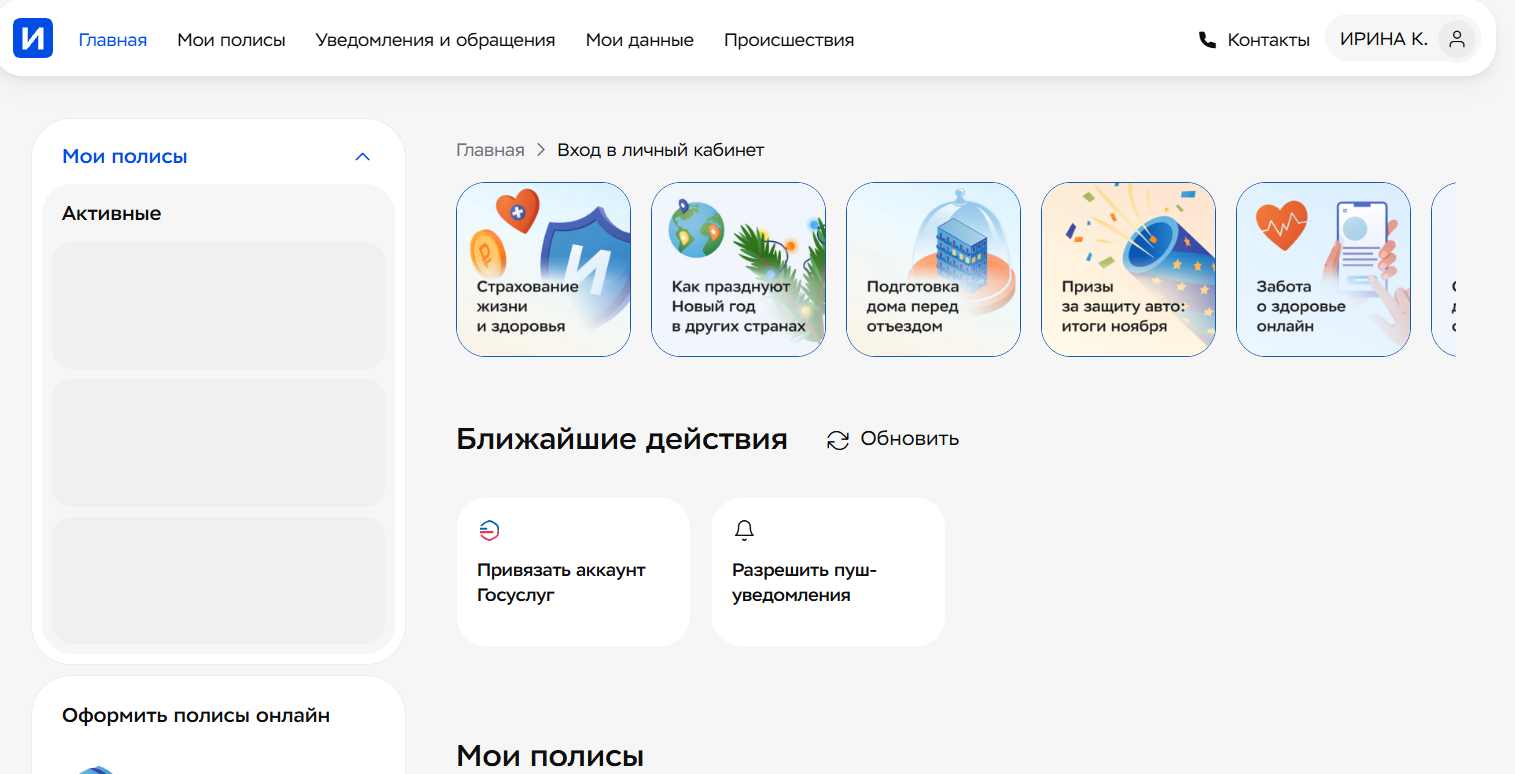Expand the Активные policies list
The height and width of the screenshot is (774, 1515).
click(110, 212)
